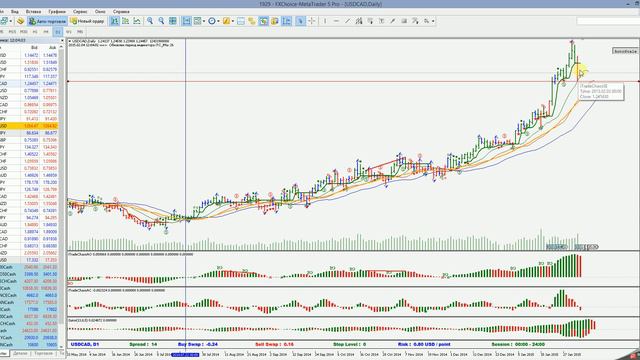Switch chart to candlestick mode
640x360 pixels.
point(126,21)
